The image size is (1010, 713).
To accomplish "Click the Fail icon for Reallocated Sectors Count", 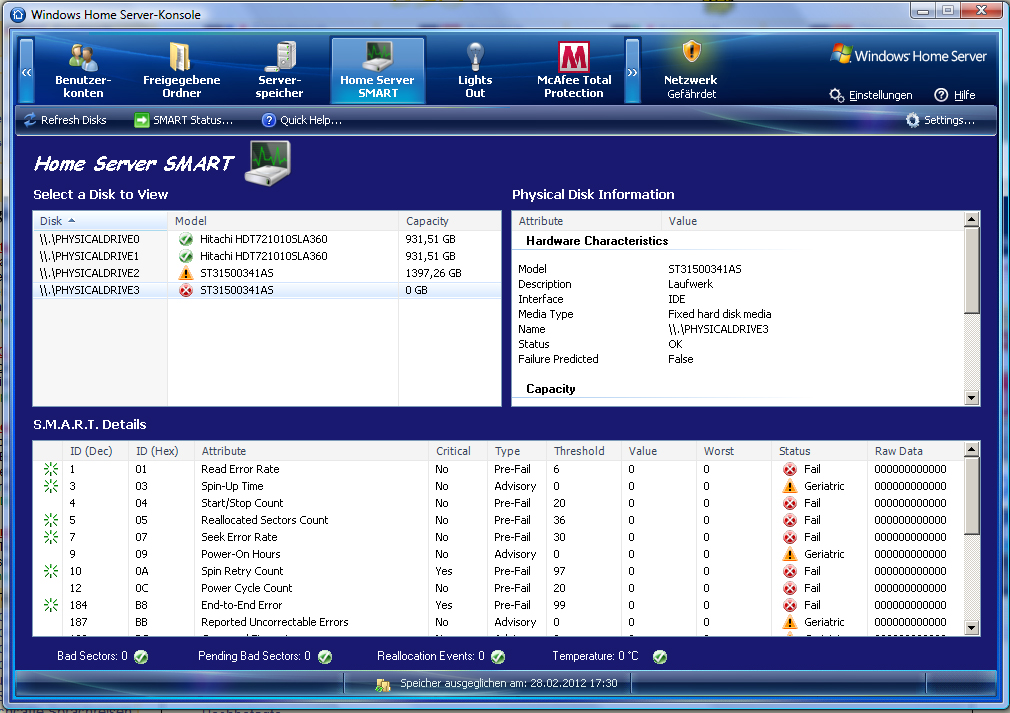I will (790, 520).
